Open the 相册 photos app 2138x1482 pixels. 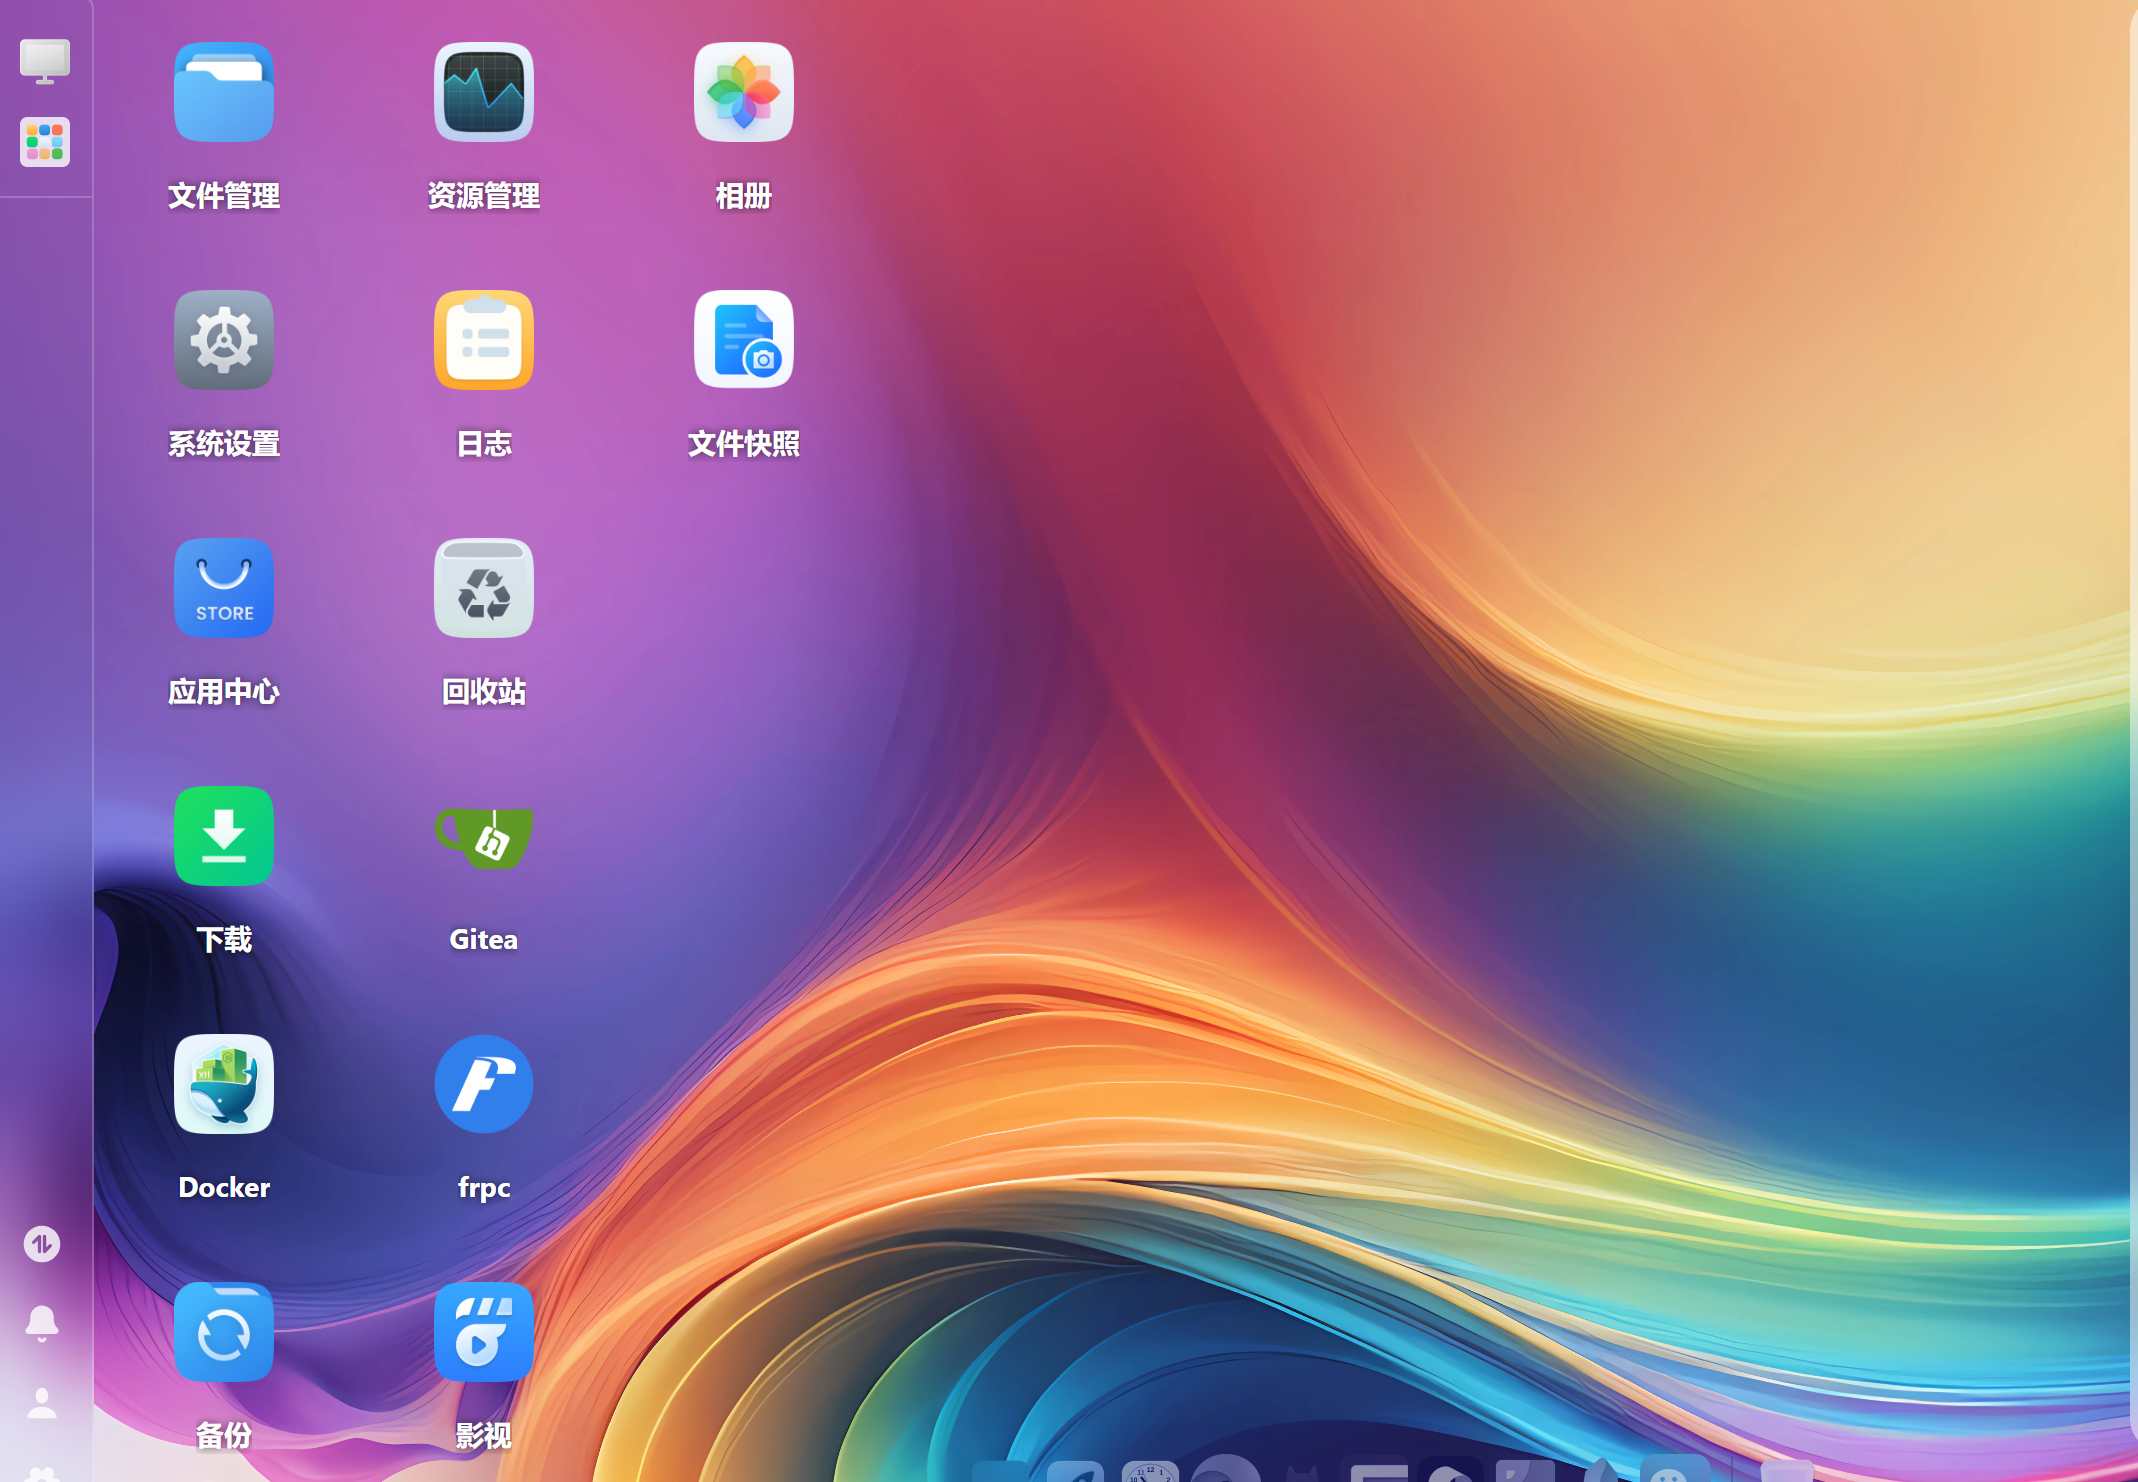pos(743,93)
